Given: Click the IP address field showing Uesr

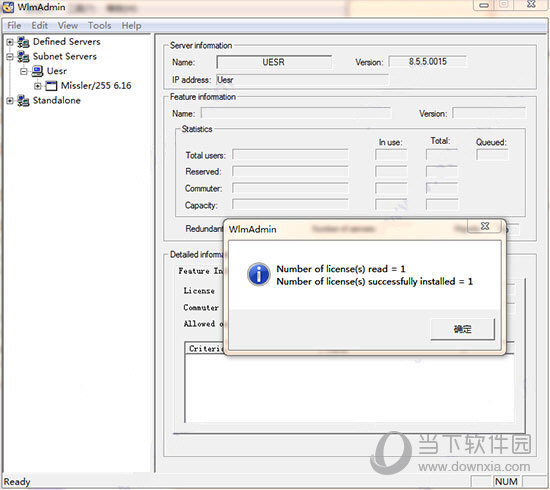Looking at the screenshot, I should [x=303, y=80].
